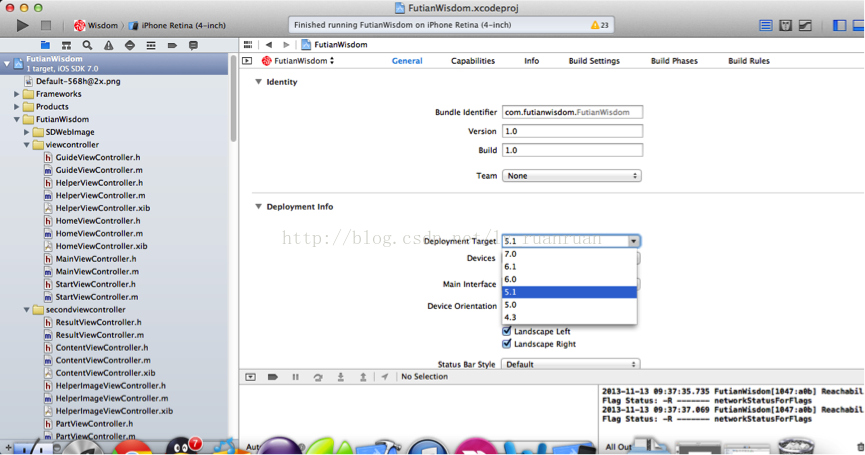Toggle the Landscape Right checkbox
865x455 pixels.
coord(506,344)
